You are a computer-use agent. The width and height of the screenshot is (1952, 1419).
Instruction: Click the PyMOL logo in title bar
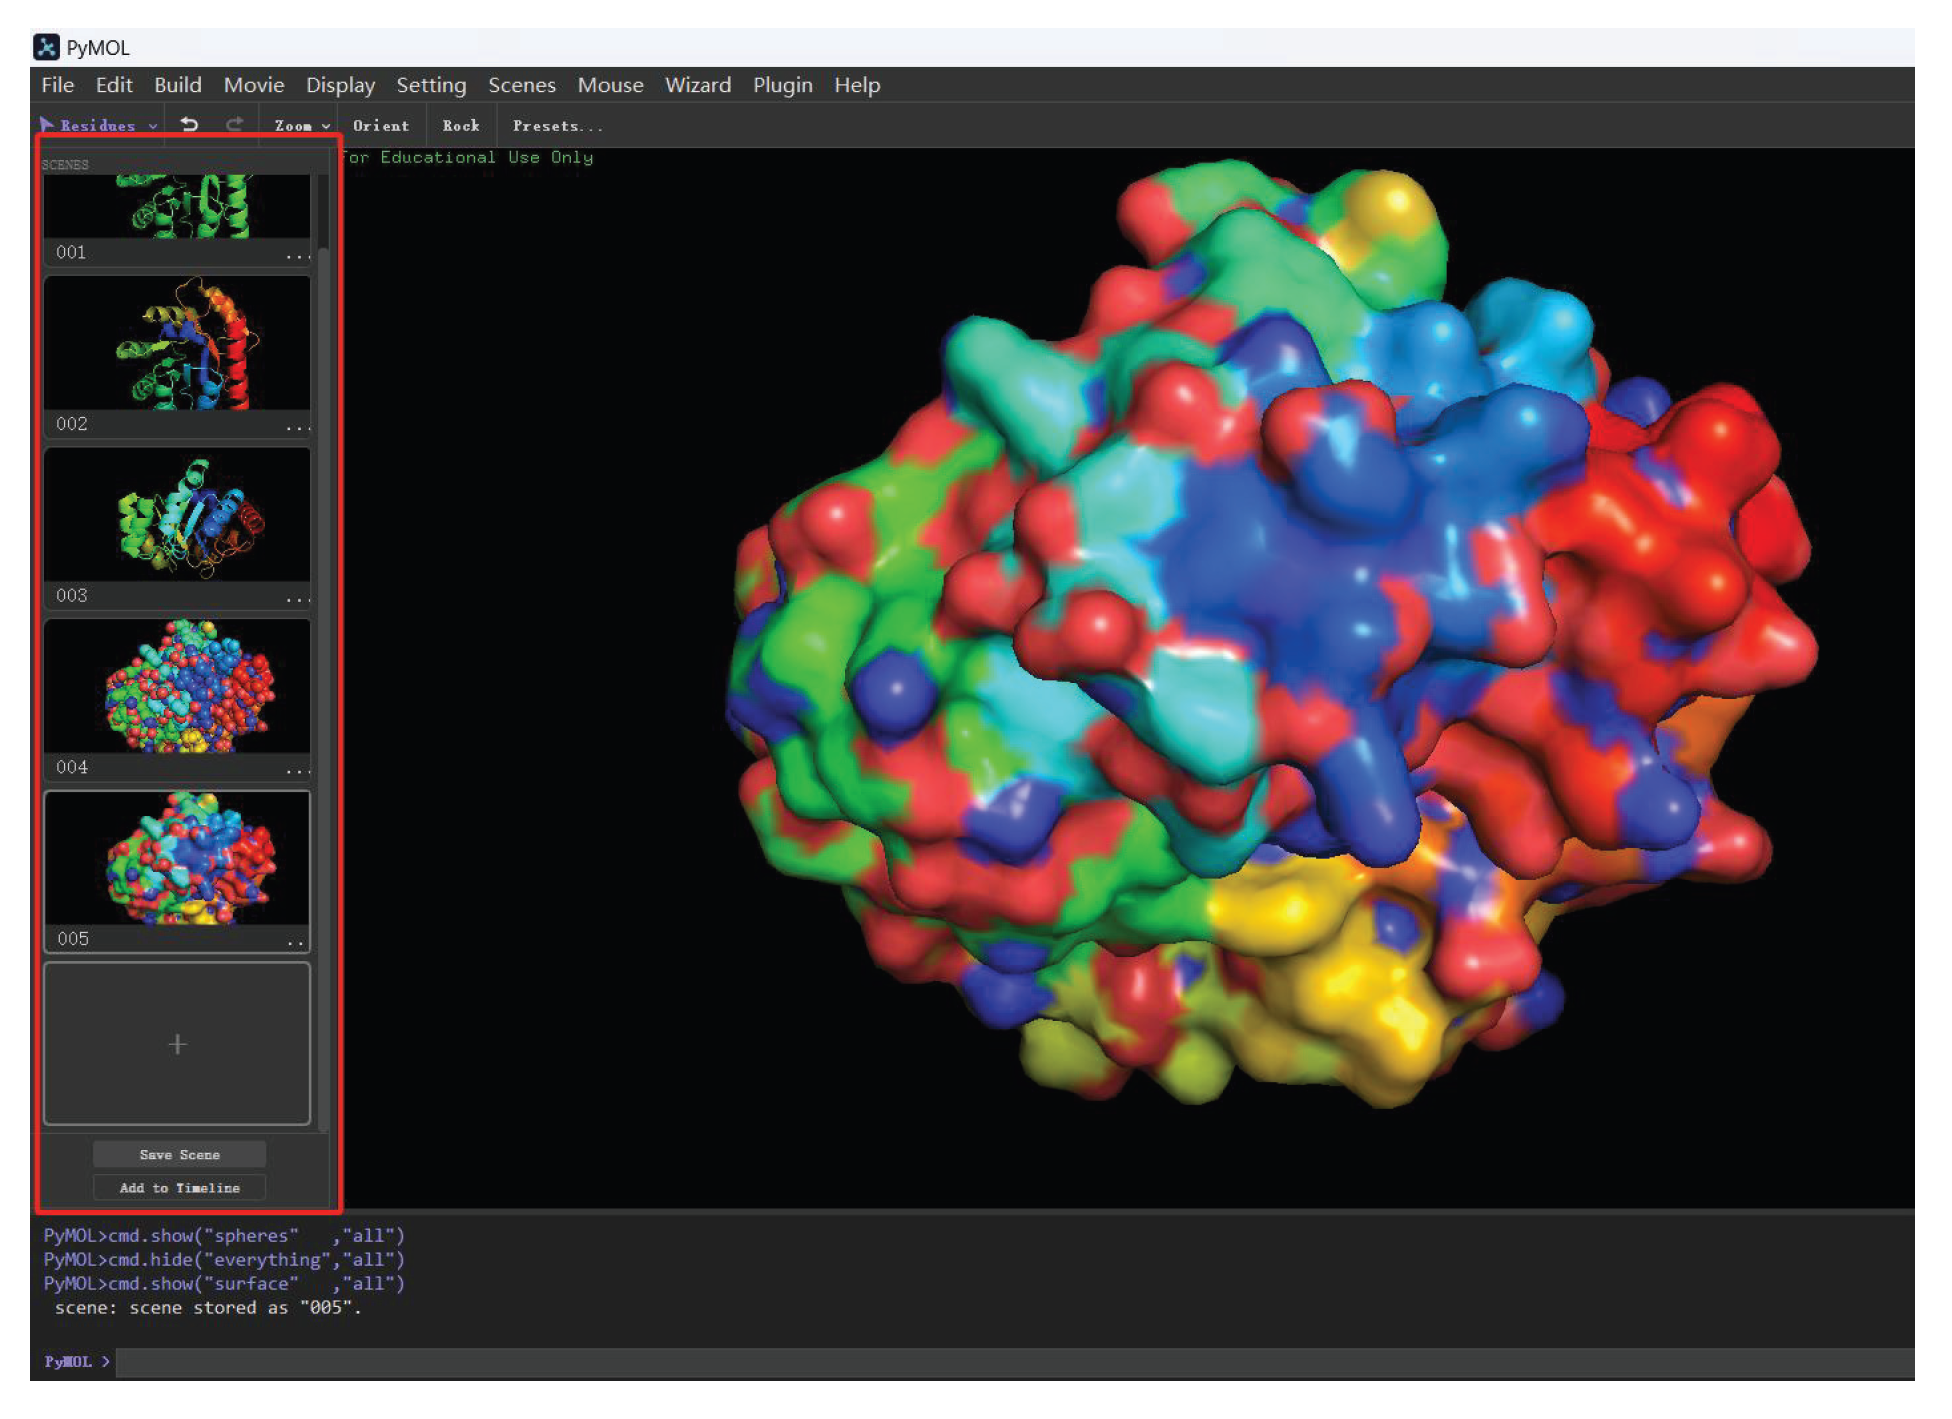(46, 47)
